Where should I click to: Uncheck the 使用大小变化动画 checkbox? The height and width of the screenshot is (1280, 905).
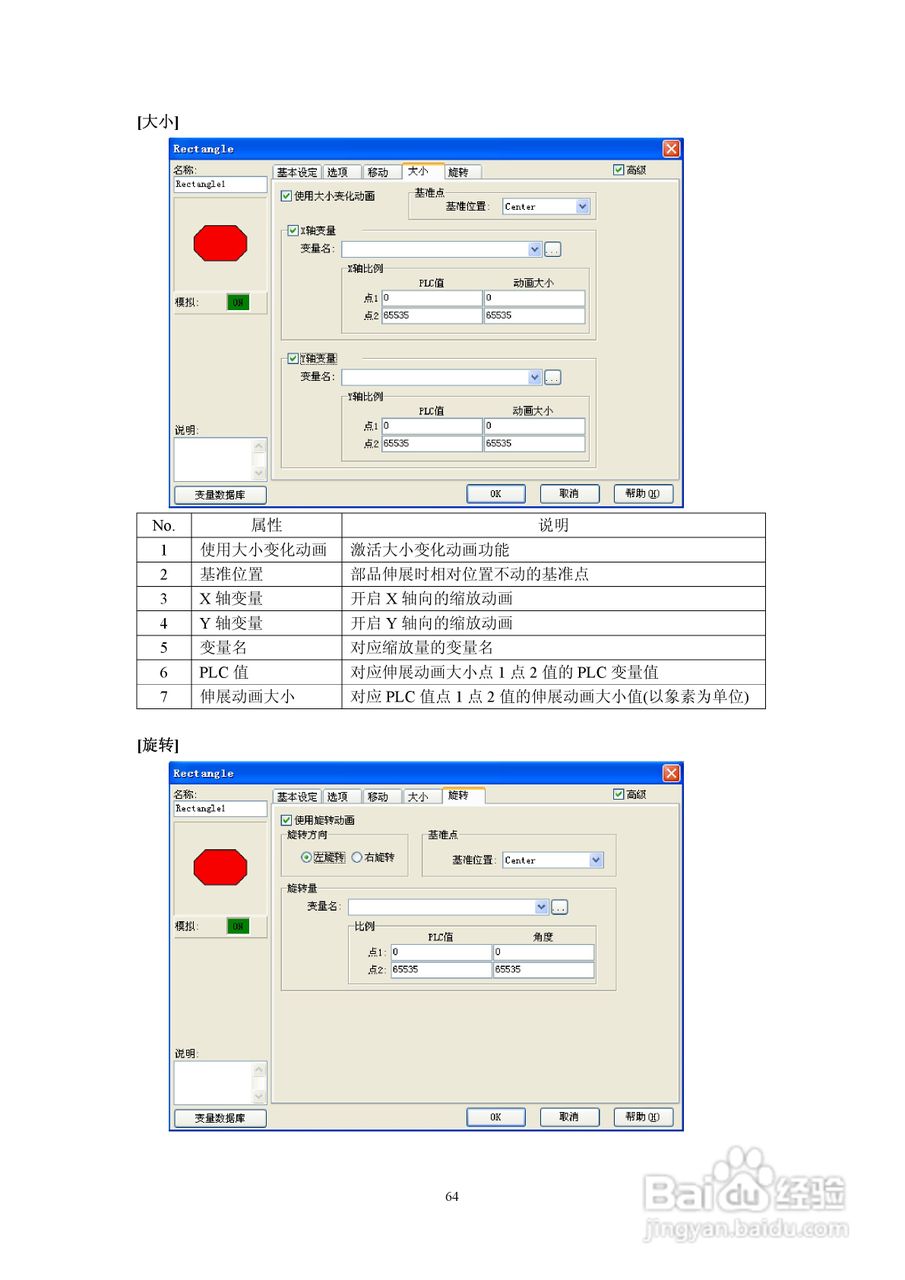pyautogui.click(x=288, y=196)
